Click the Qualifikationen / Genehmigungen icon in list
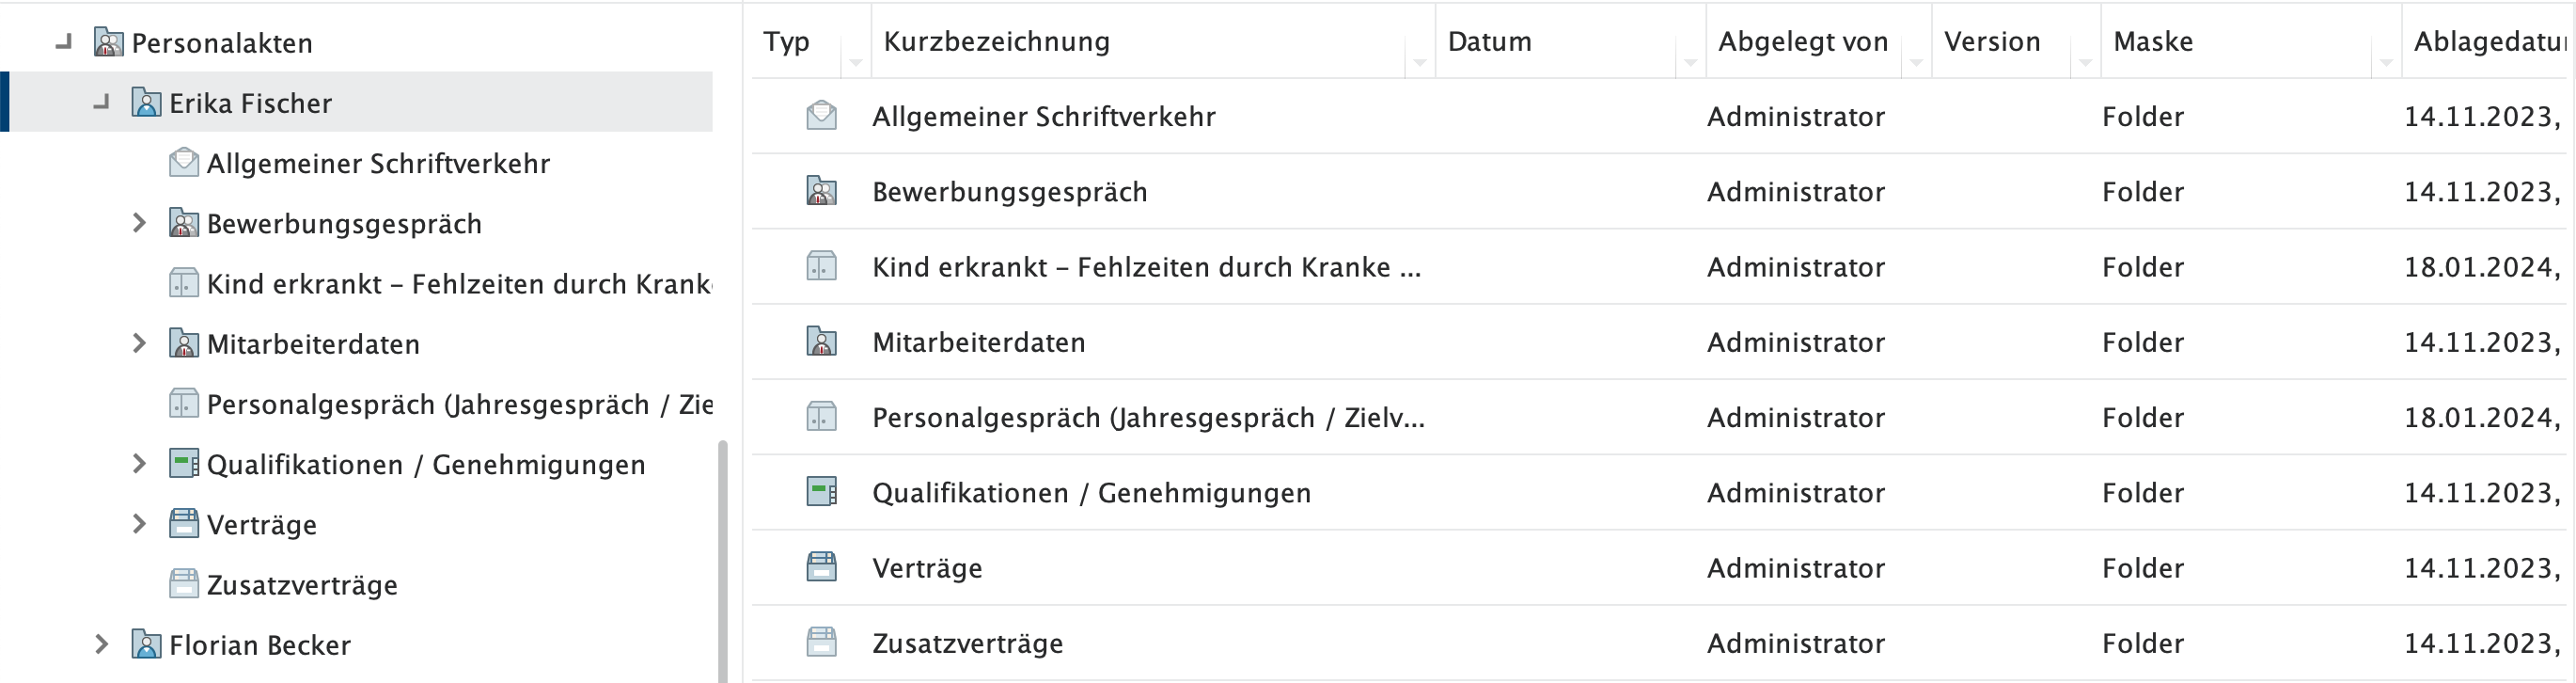 pyautogui.click(x=821, y=492)
